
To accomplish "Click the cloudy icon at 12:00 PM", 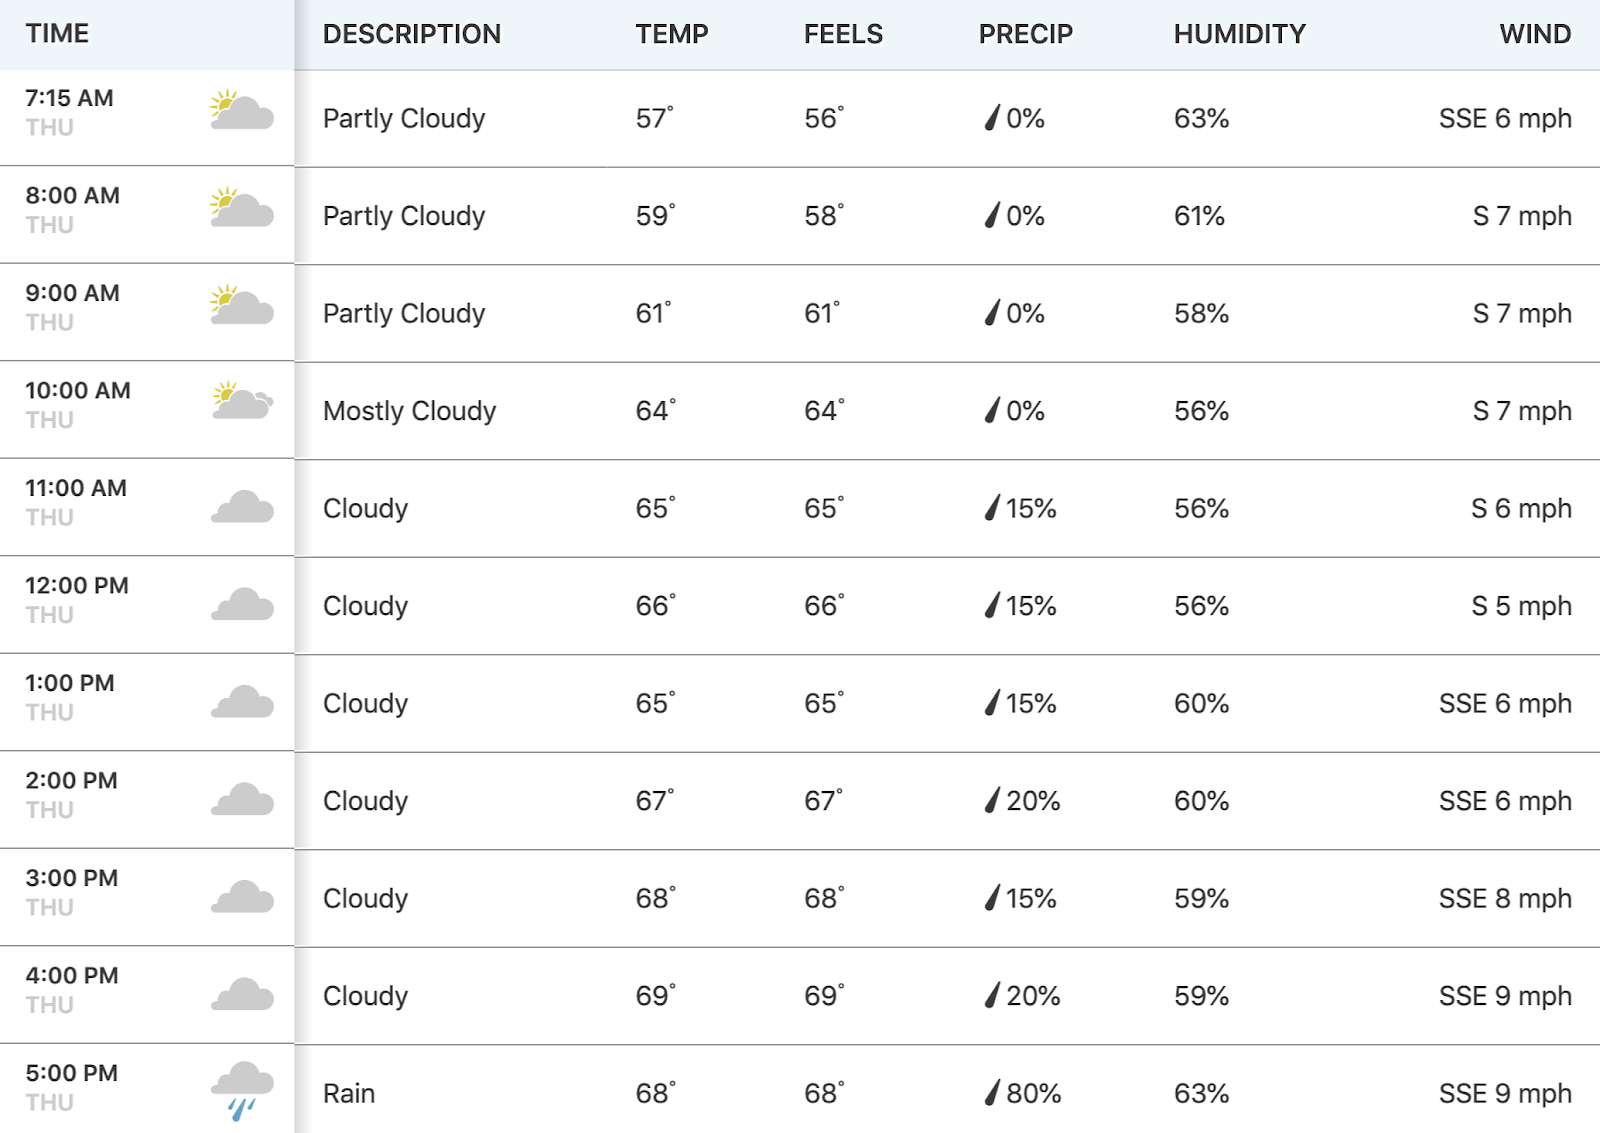I will tap(242, 605).
